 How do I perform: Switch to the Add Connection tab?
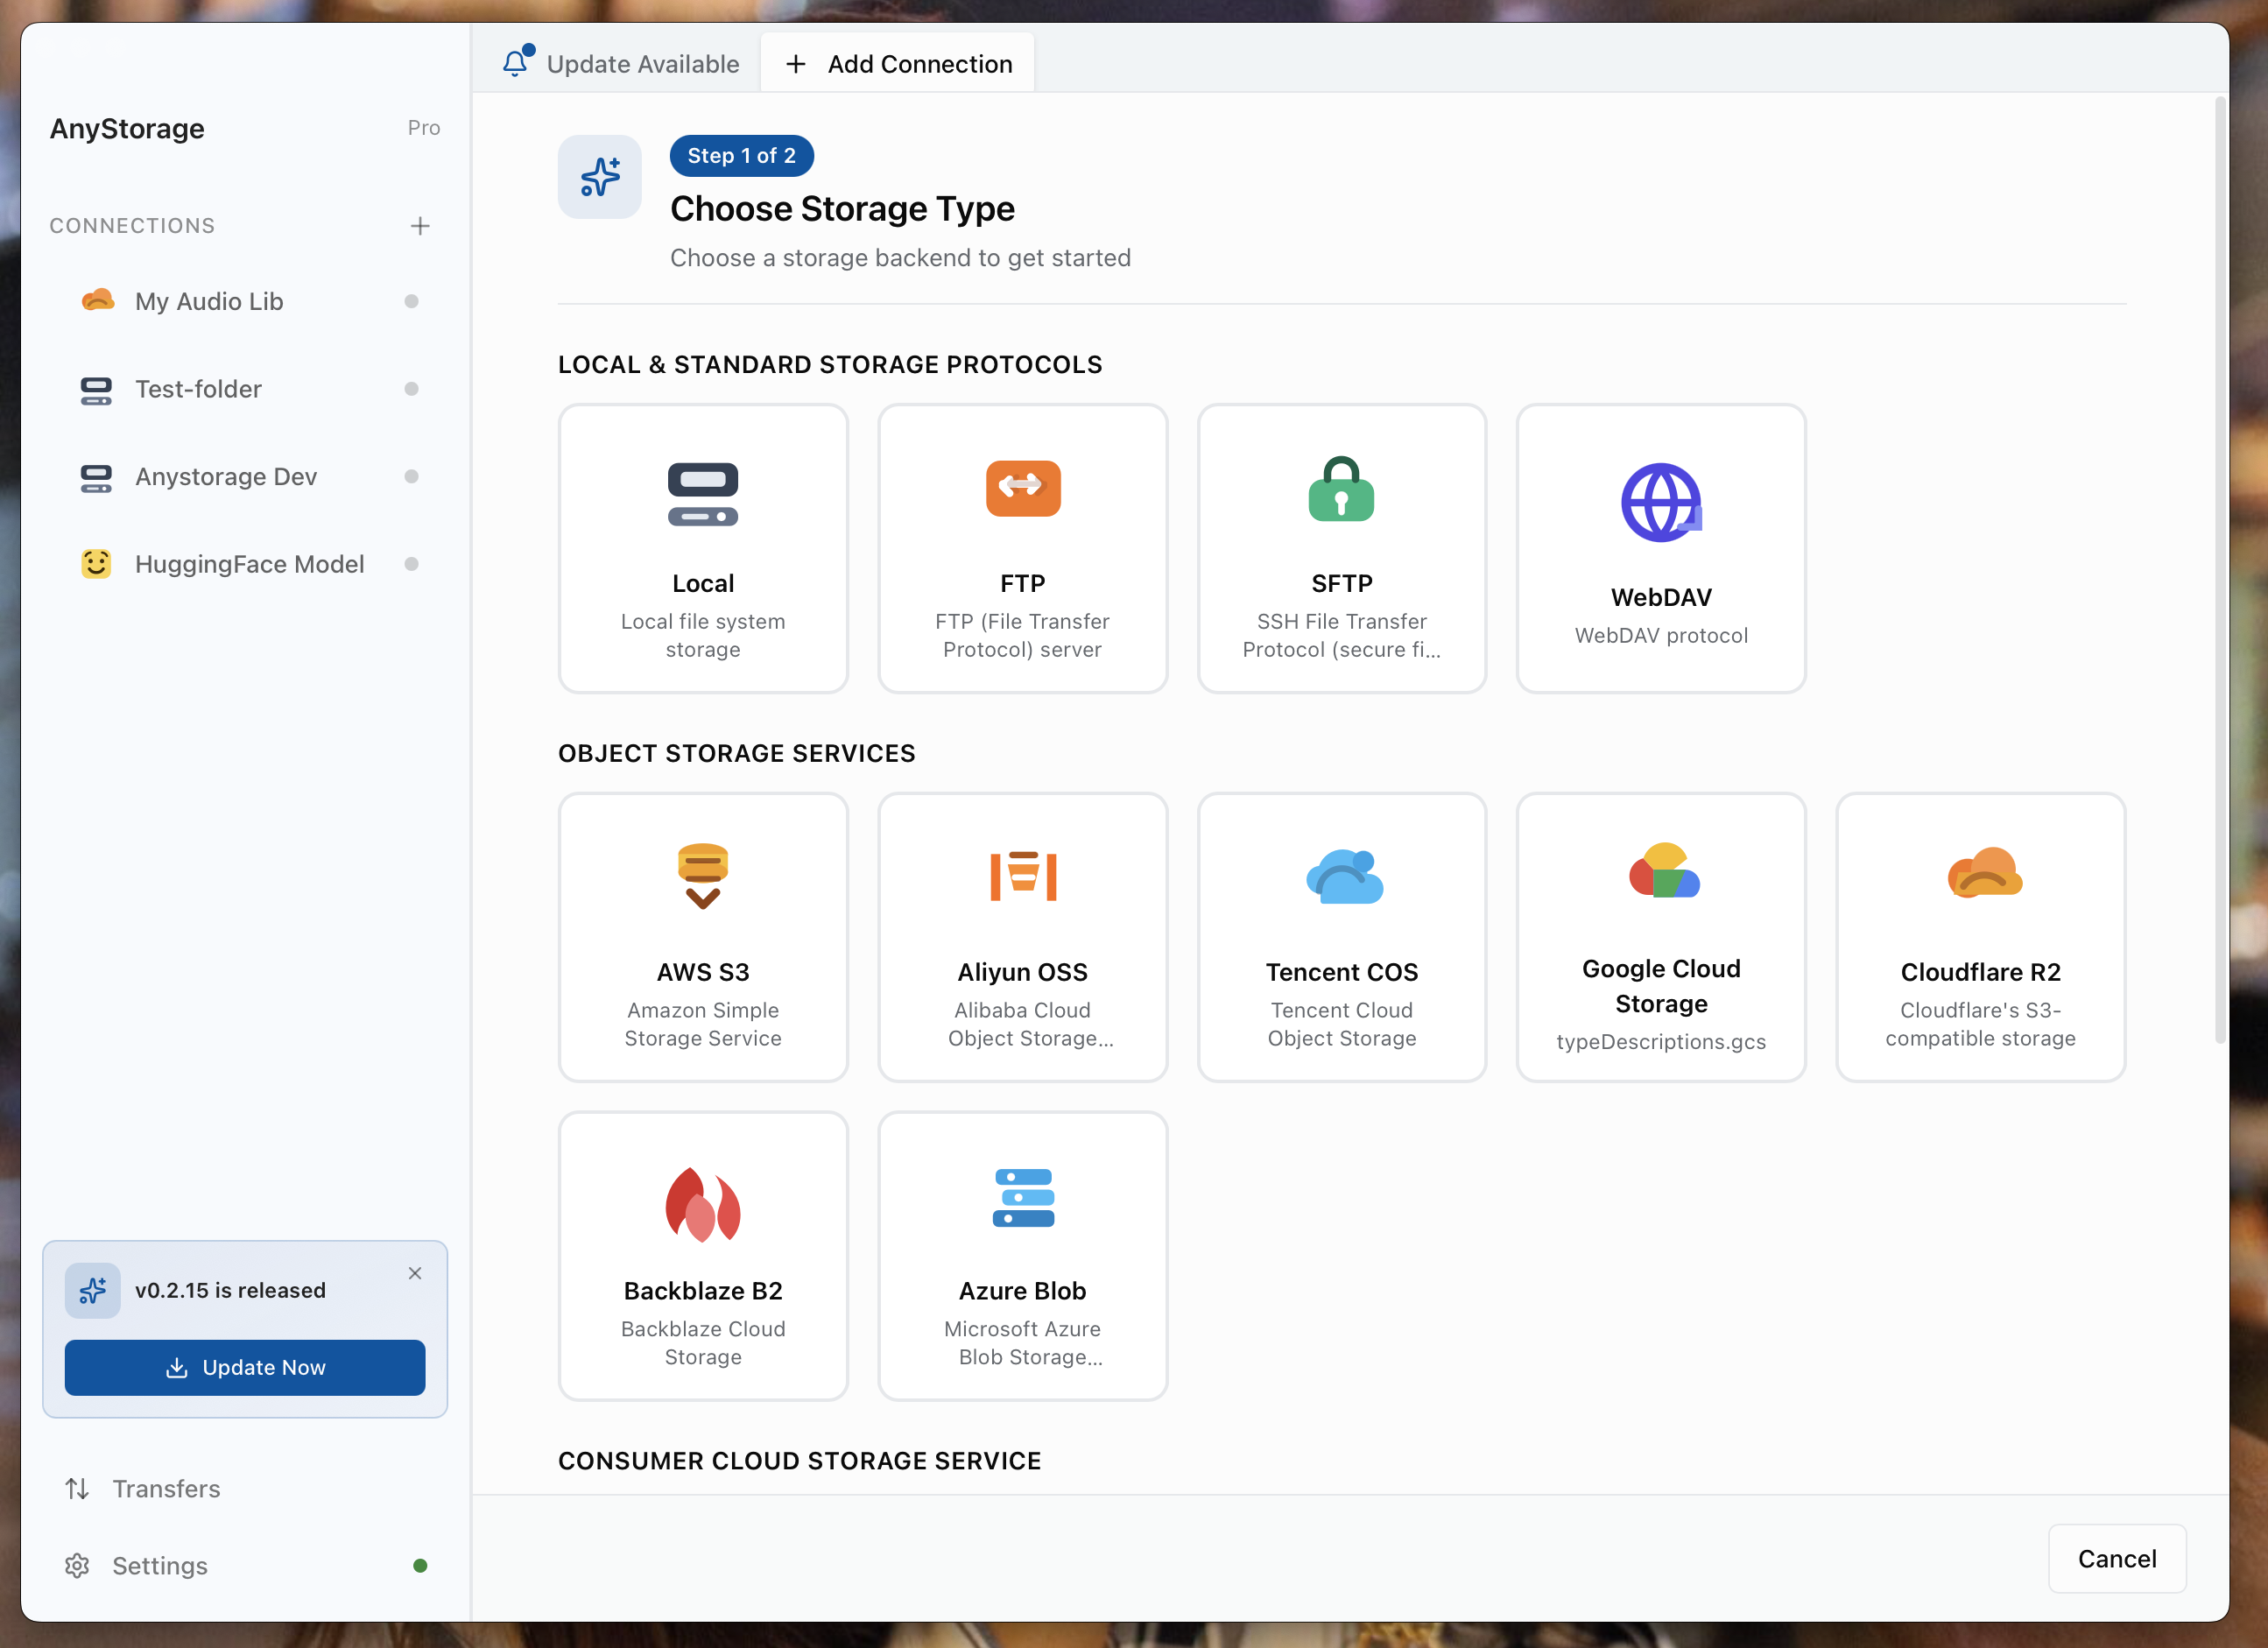click(897, 62)
